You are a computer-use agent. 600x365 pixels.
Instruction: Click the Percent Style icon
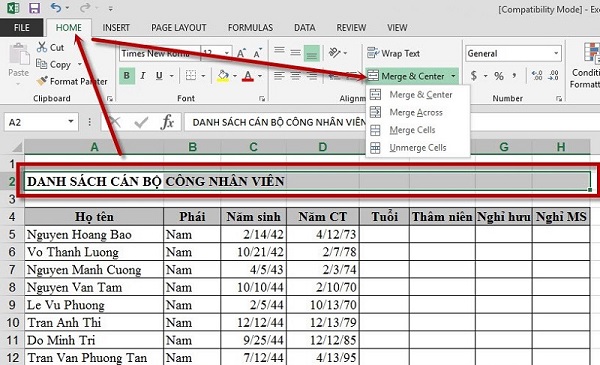click(499, 76)
